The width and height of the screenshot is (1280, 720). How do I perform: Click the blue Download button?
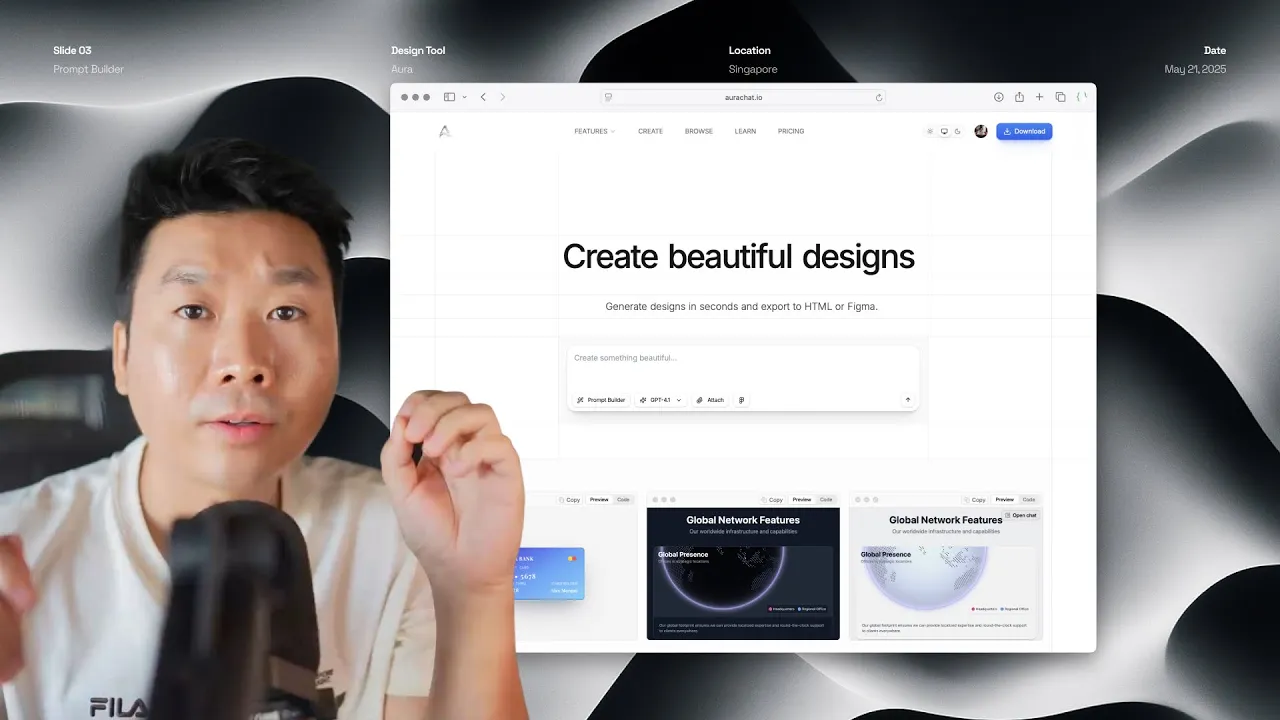pyautogui.click(x=1024, y=131)
